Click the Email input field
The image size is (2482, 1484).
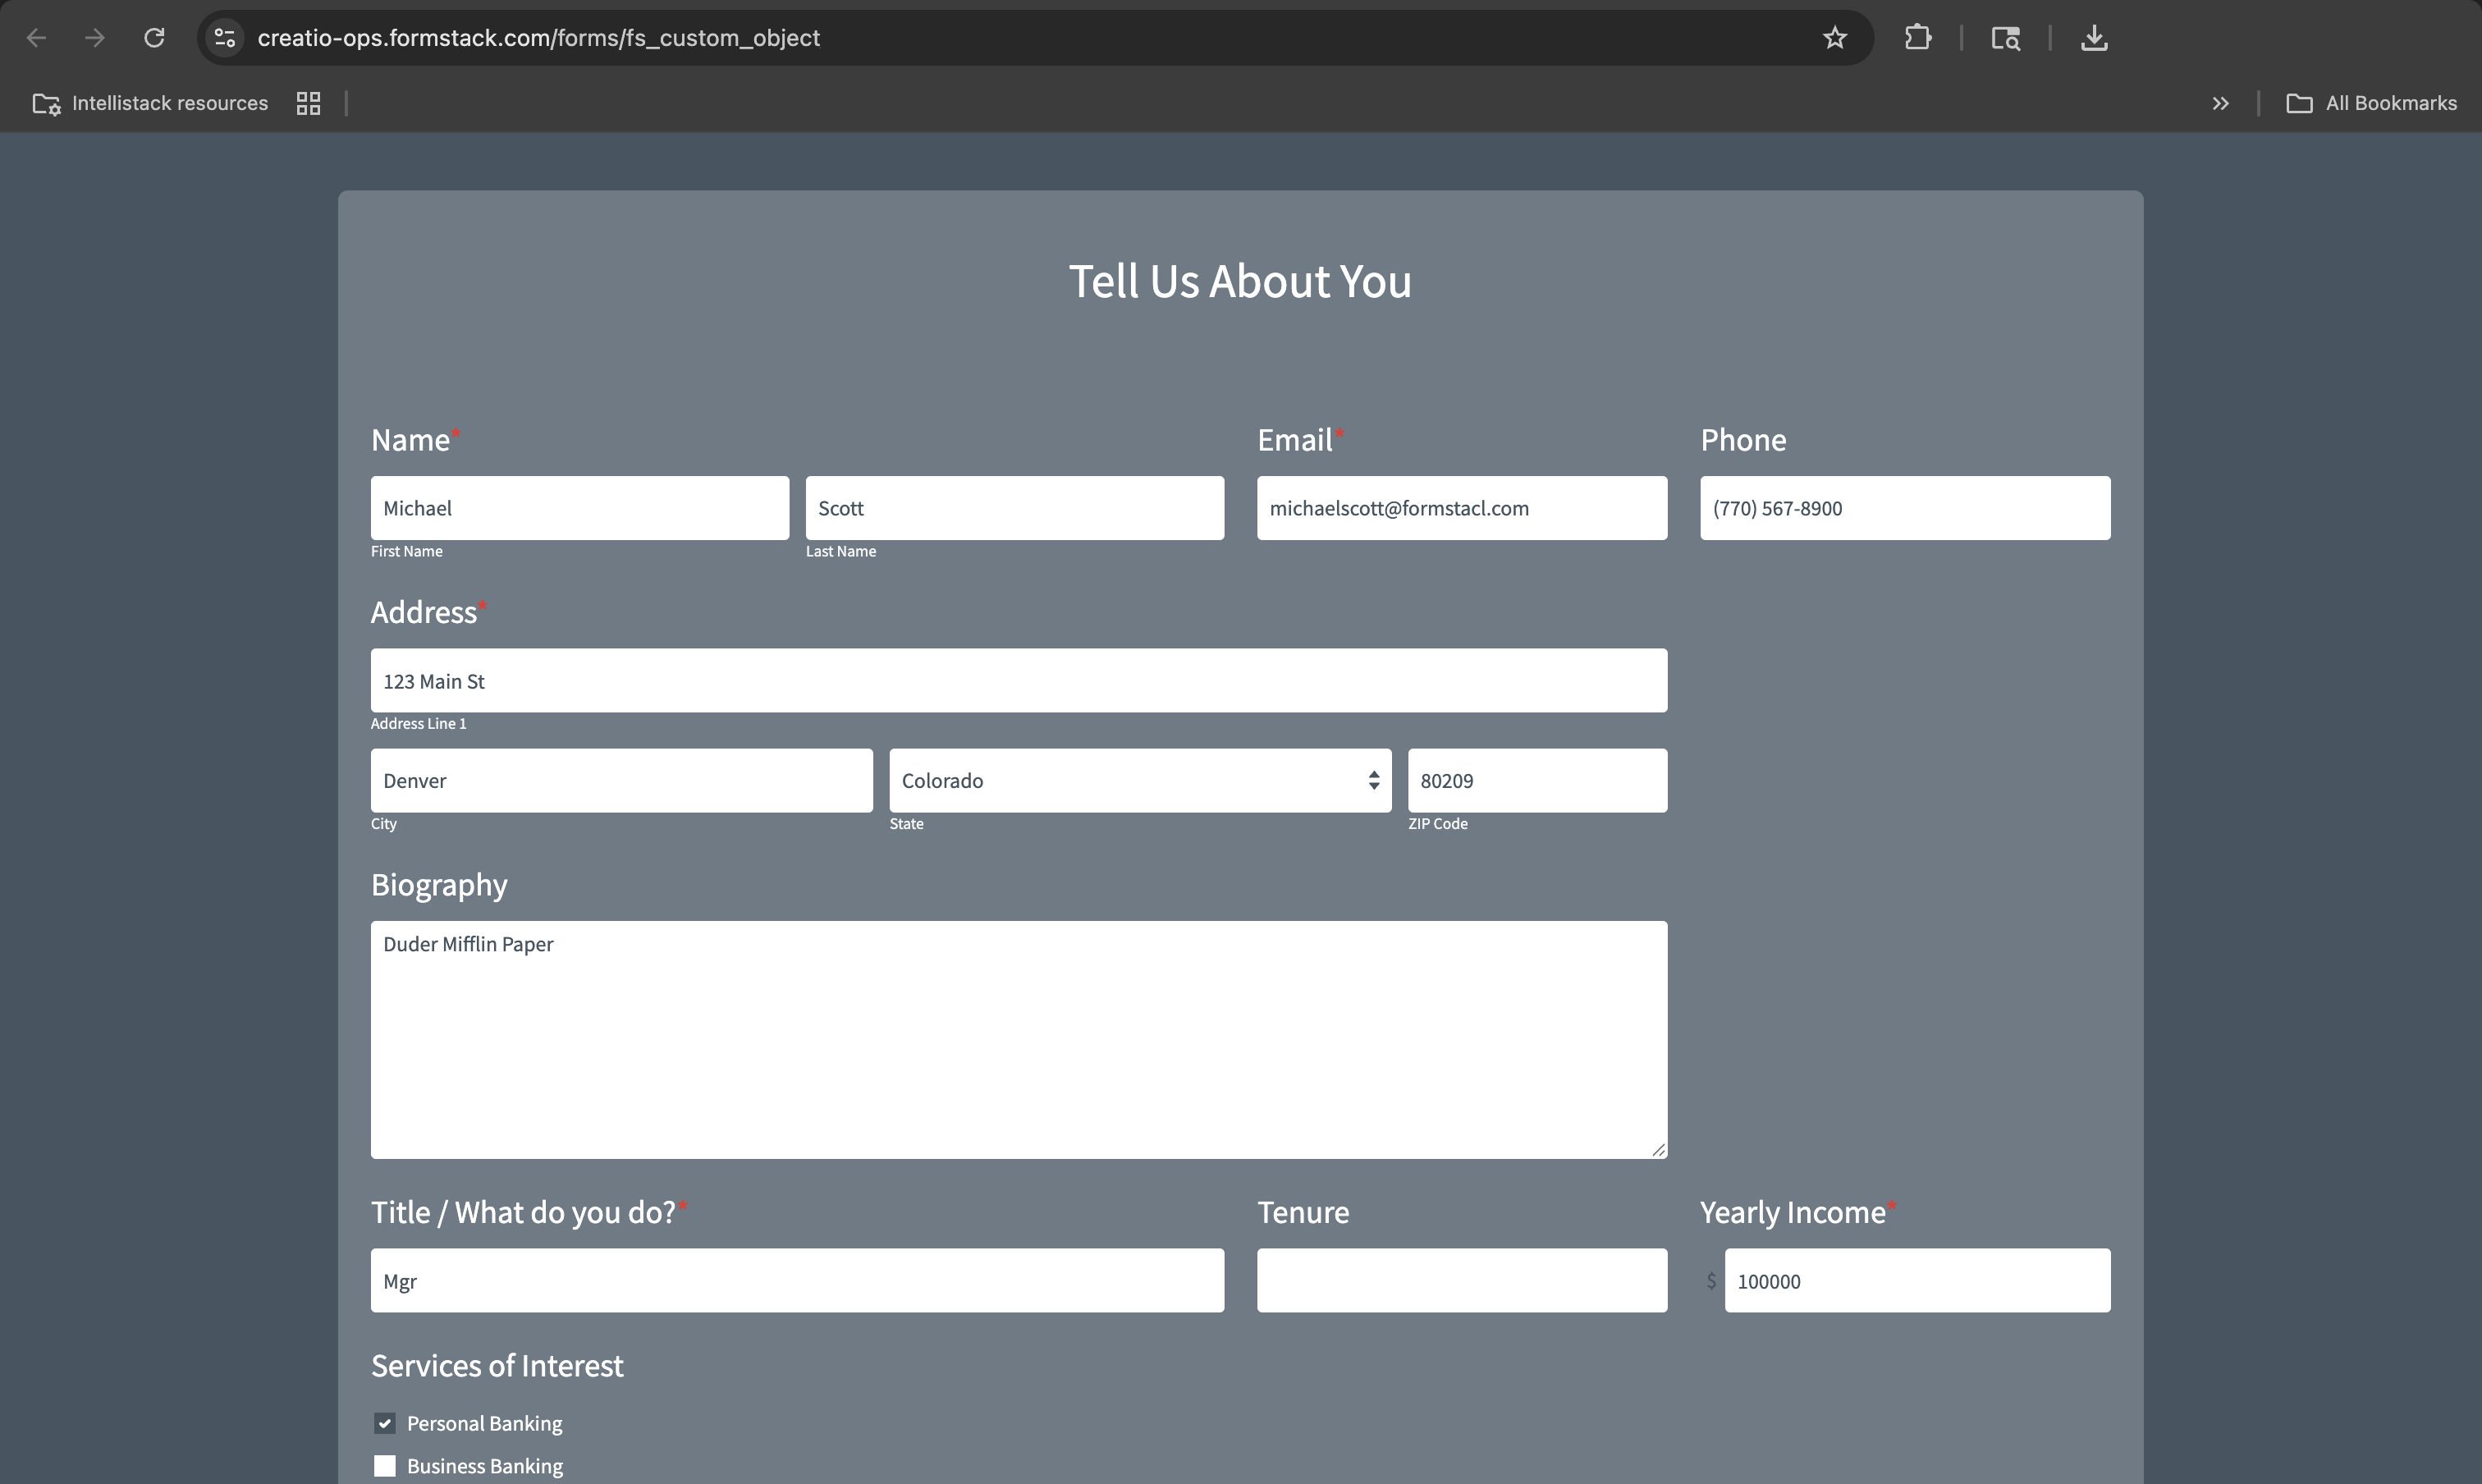click(x=1462, y=508)
